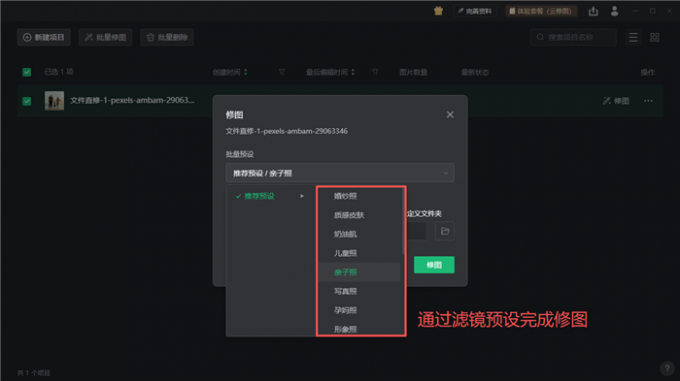
Task: Click the 最新状态 column header
Action: (x=475, y=72)
